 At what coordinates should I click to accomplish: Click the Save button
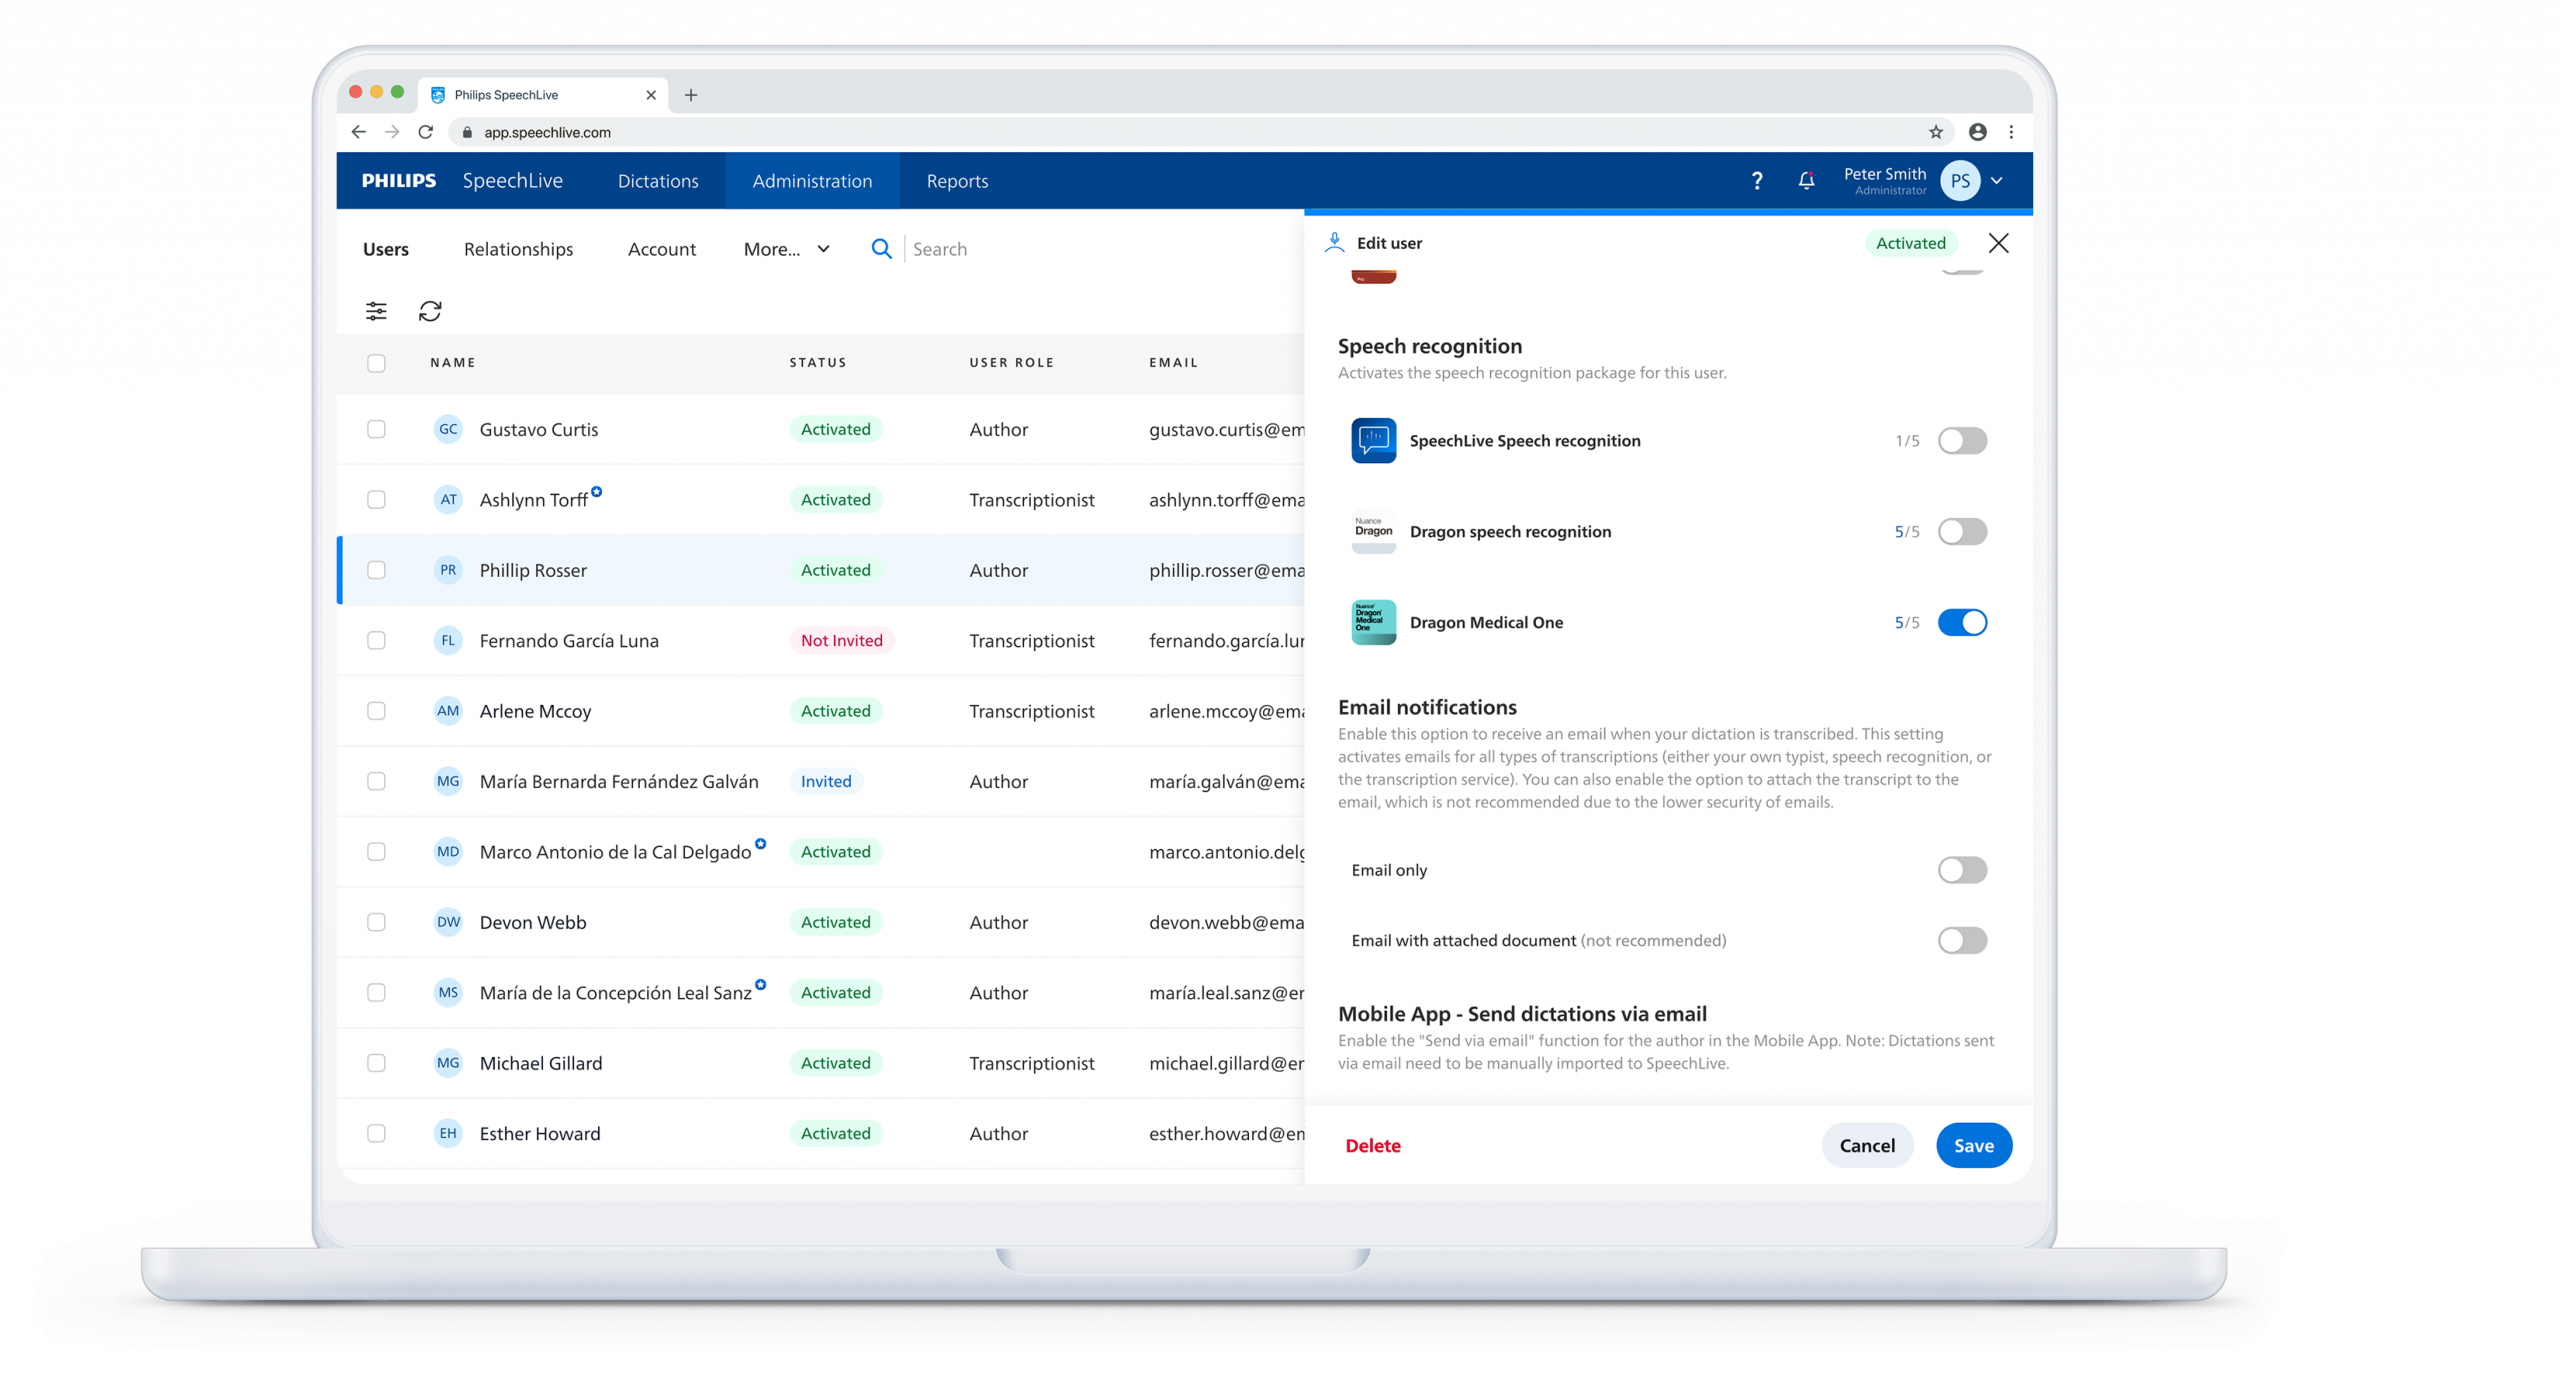point(1973,1146)
